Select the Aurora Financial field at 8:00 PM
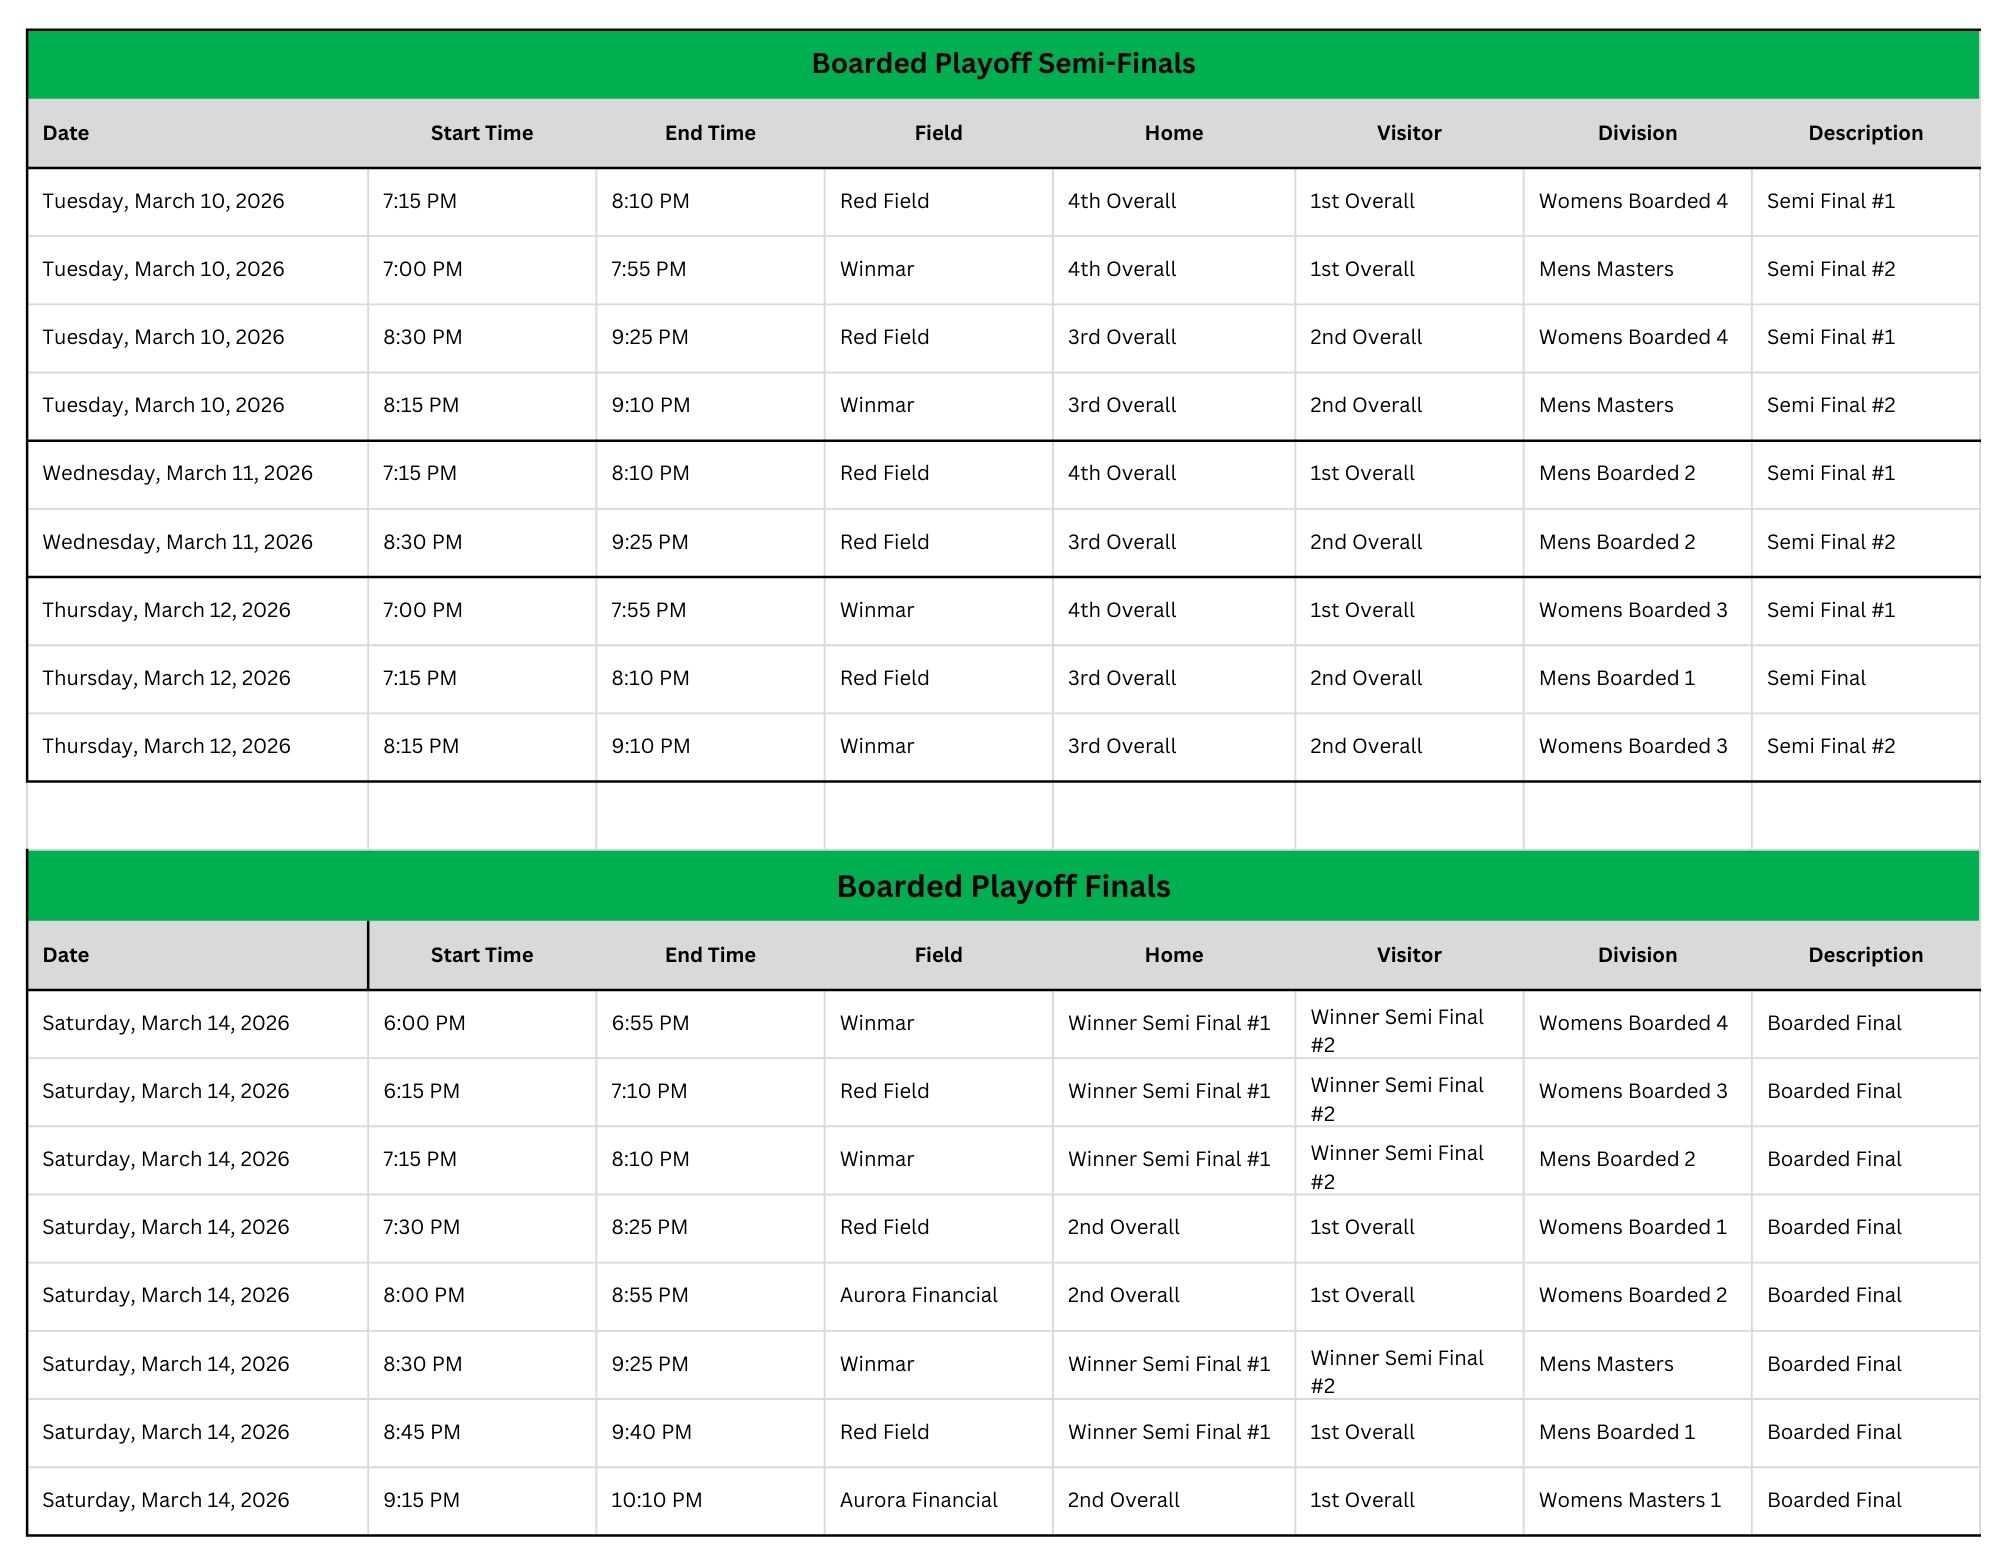Viewport: 2000px width, 1545px height. [x=918, y=1295]
